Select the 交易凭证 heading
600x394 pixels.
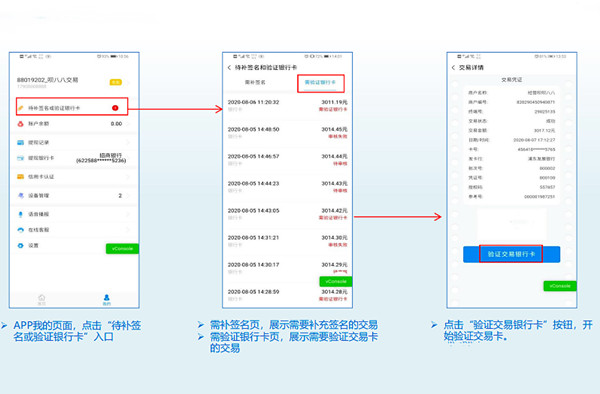(x=512, y=80)
